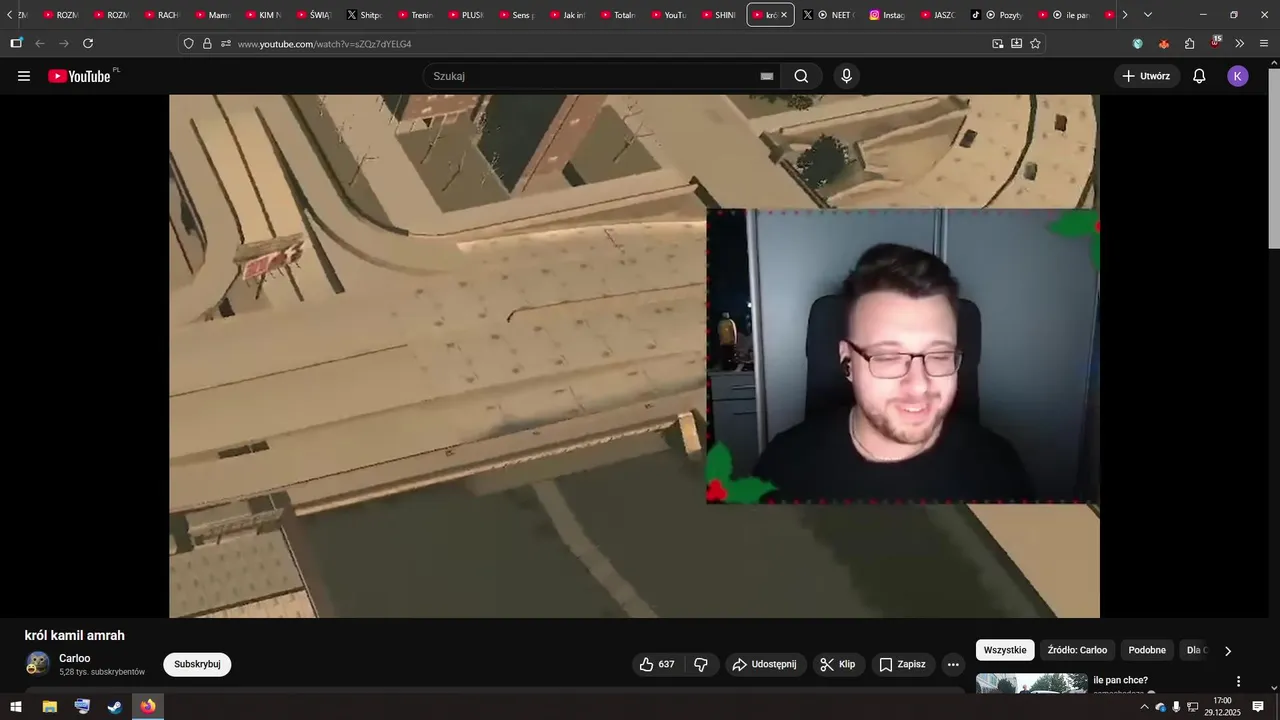Image resolution: width=1280 pixels, height=720 pixels.
Task: Open Firefox extensions puzzle icon
Action: pos(1189,43)
